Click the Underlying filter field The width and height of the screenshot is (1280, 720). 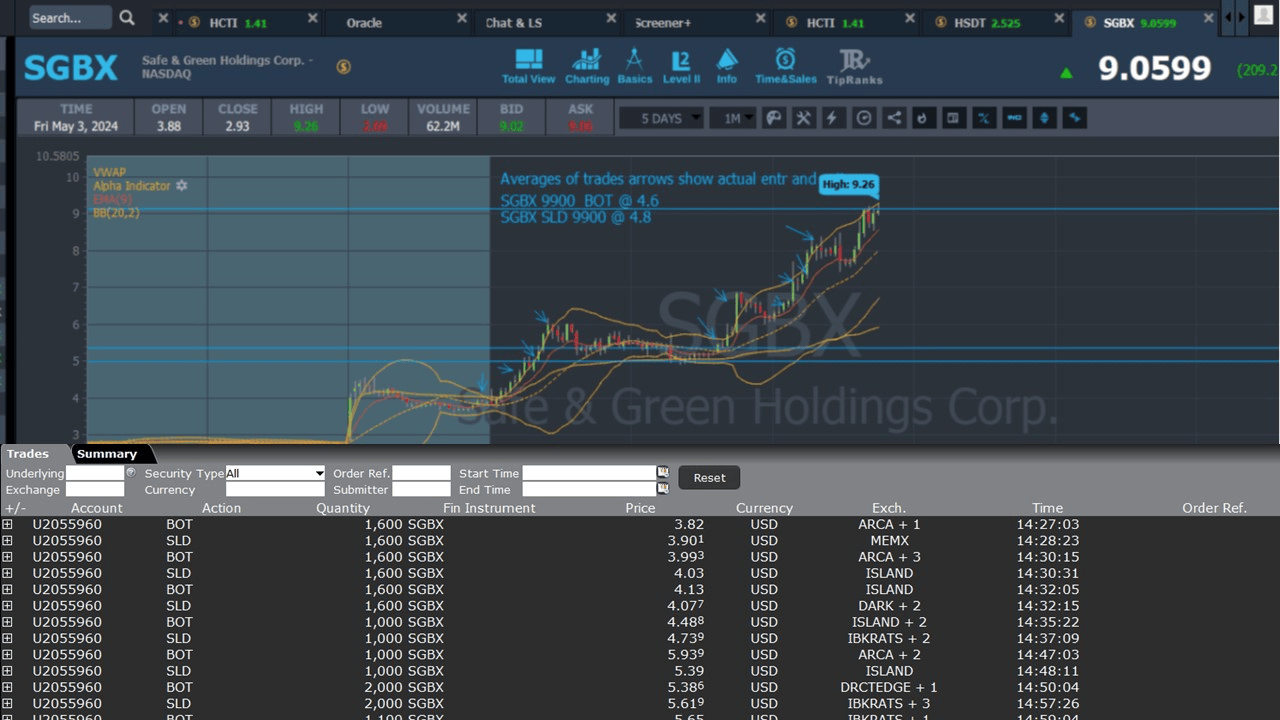click(x=95, y=473)
